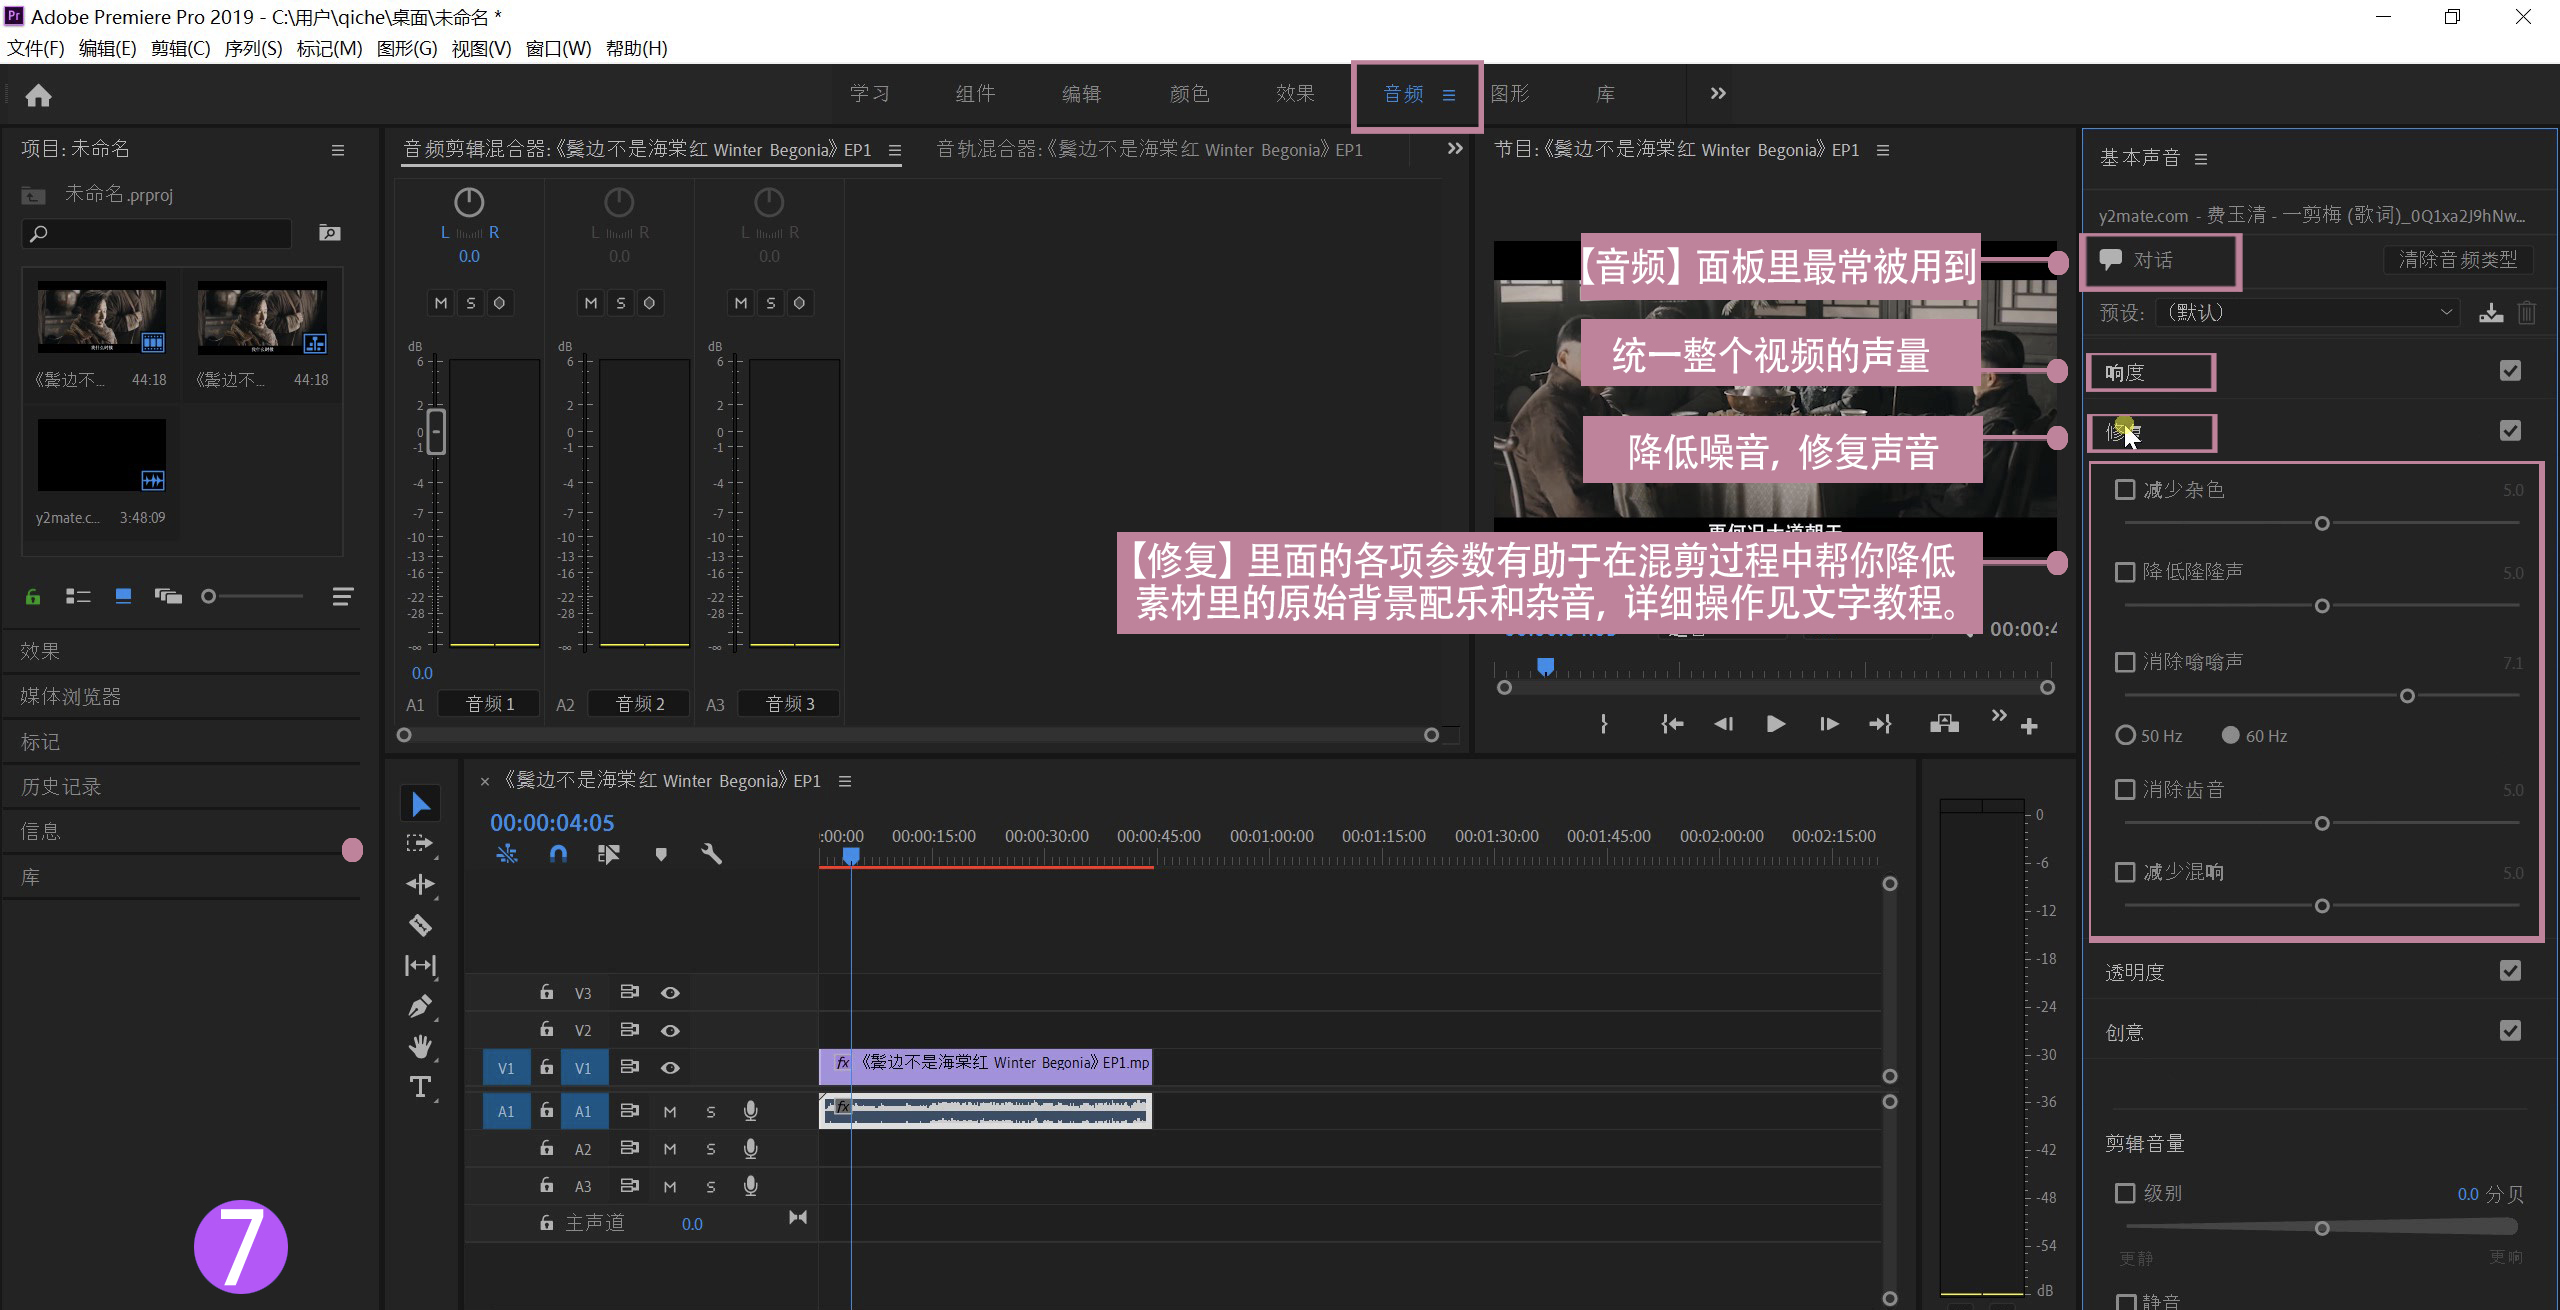Enable the 降低隆隆声 checkbox

tap(2125, 572)
